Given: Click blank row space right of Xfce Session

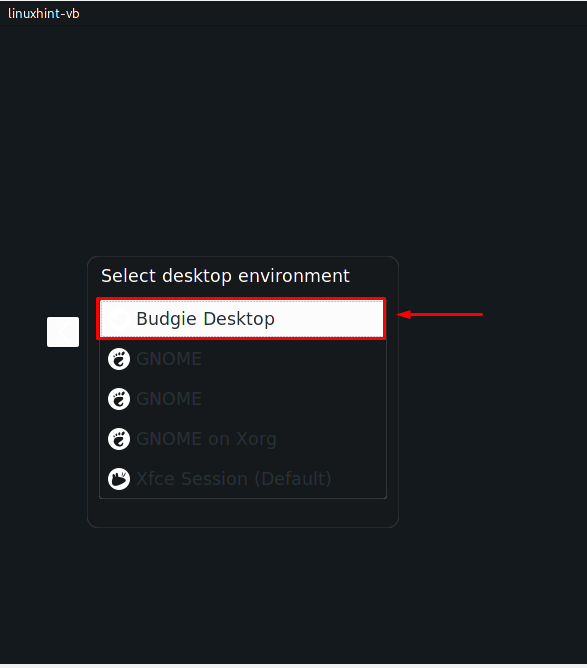Looking at the screenshot, I should [x=358, y=479].
